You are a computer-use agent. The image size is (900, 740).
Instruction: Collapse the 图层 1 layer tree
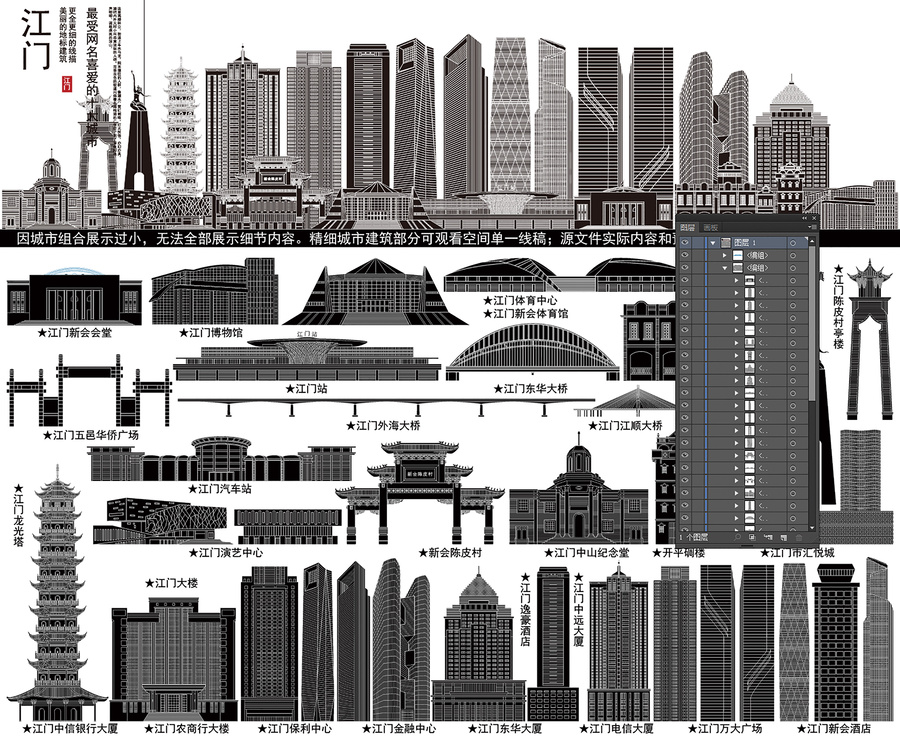point(713,243)
